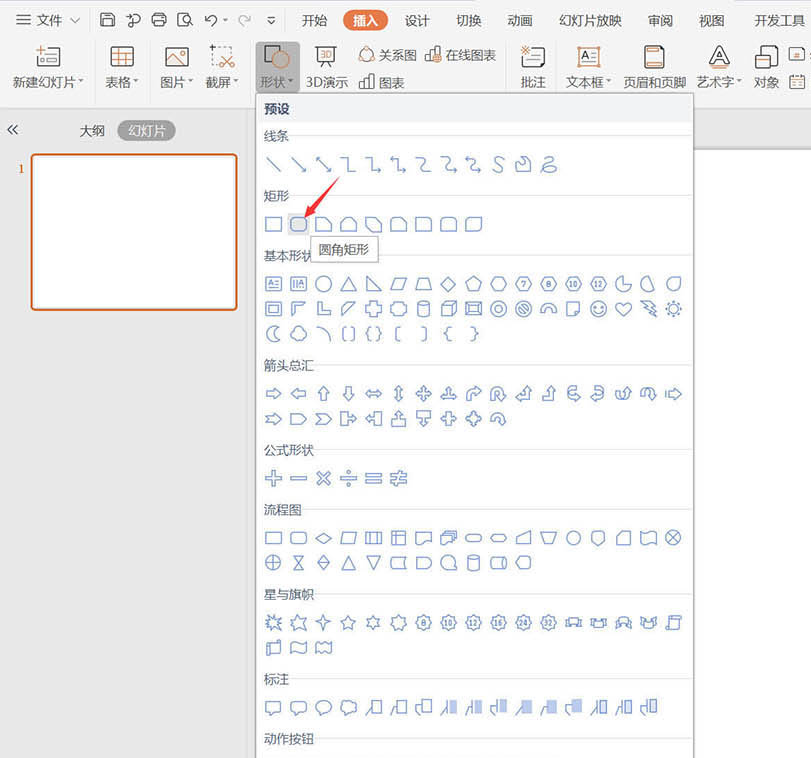Pick the crescent moon shape
The width and height of the screenshot is (811, 758).
click(x=273, y=334)
